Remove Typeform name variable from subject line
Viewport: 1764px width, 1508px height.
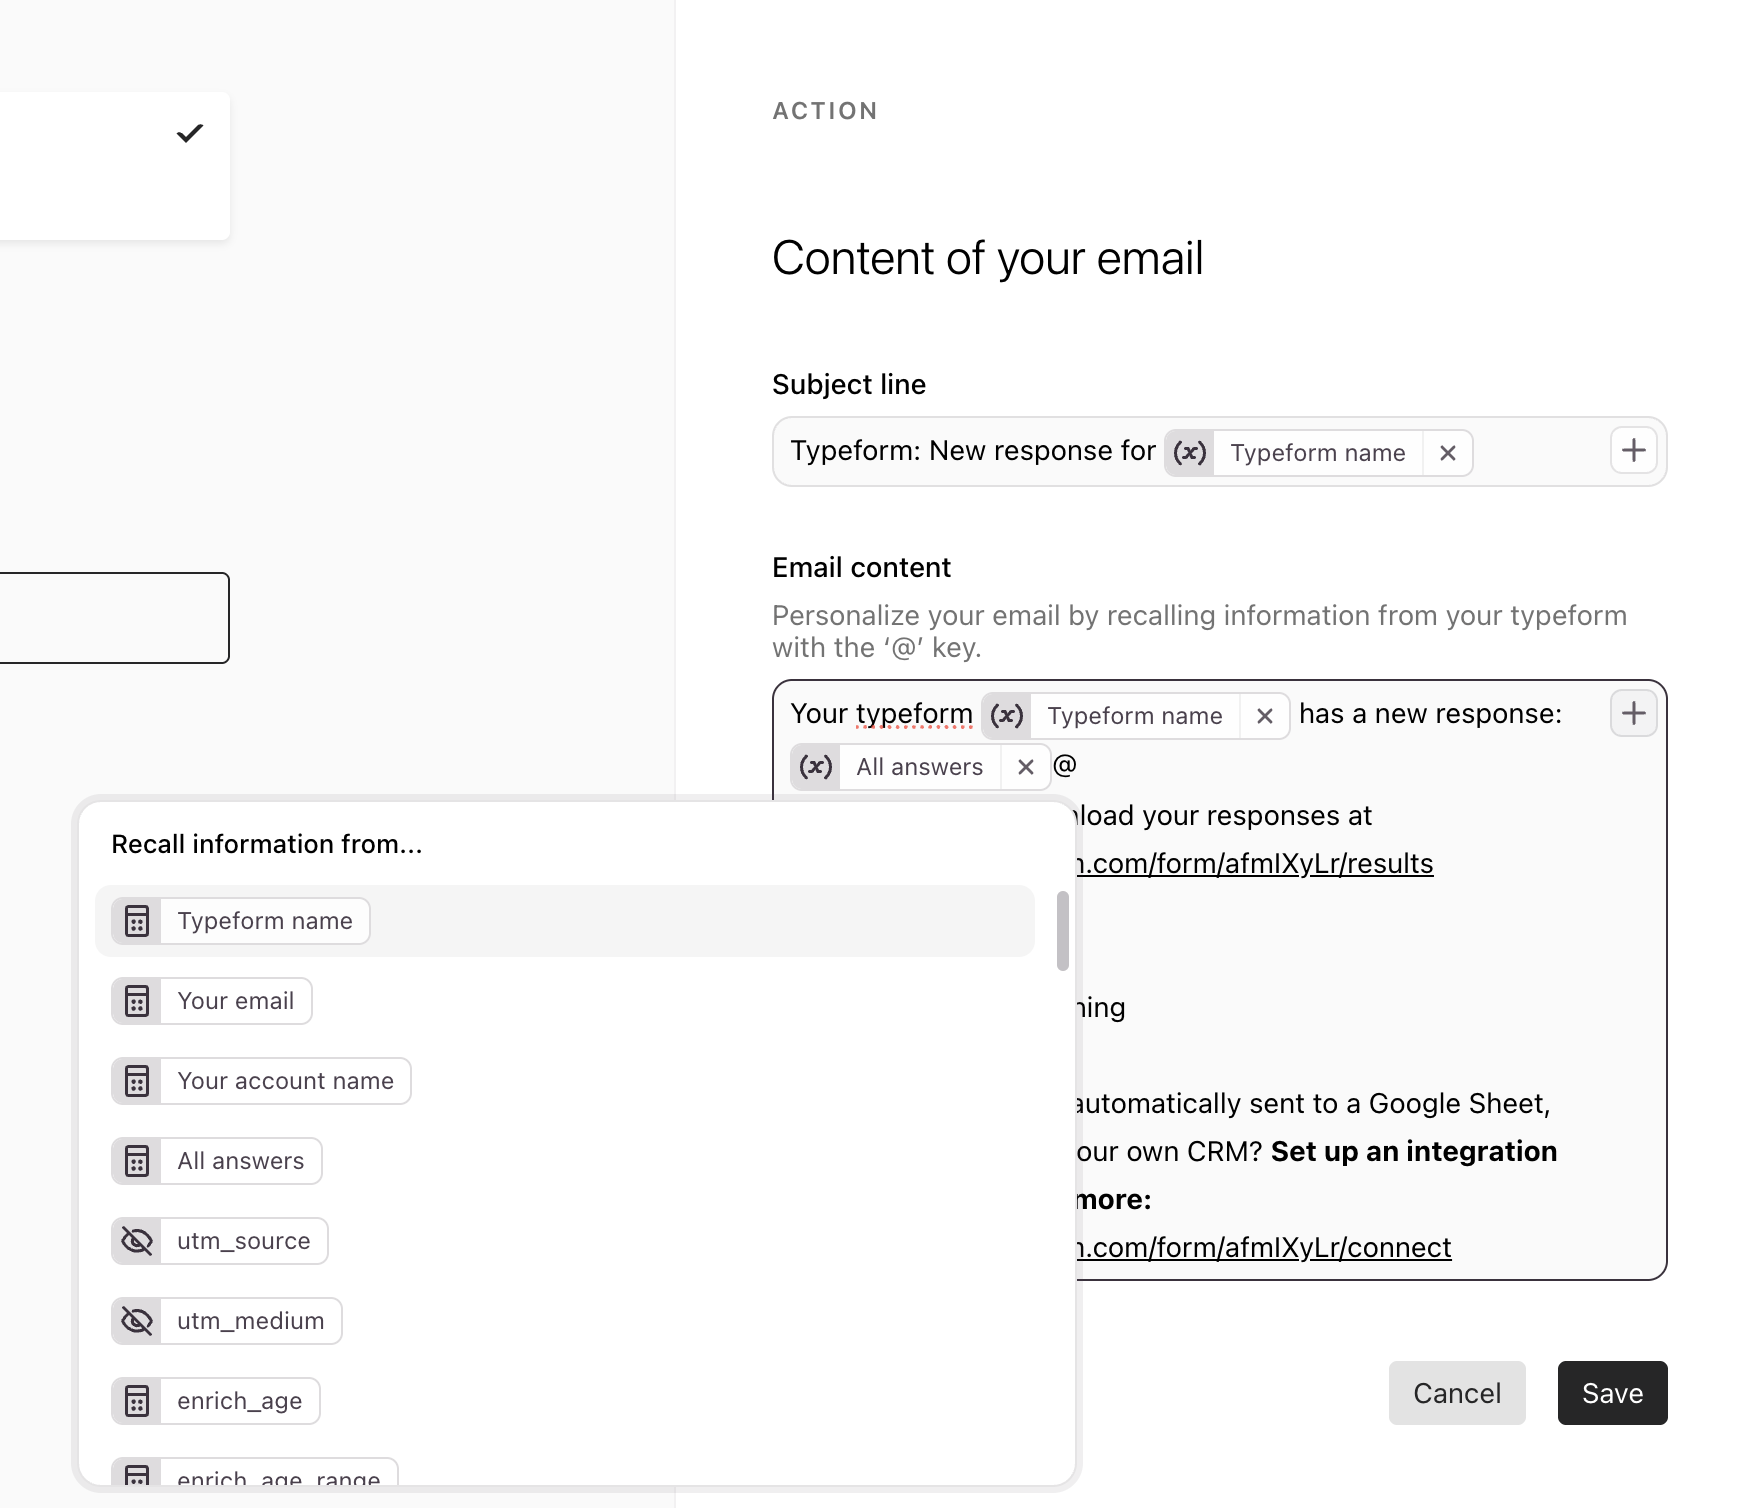tap(1447, 453)
